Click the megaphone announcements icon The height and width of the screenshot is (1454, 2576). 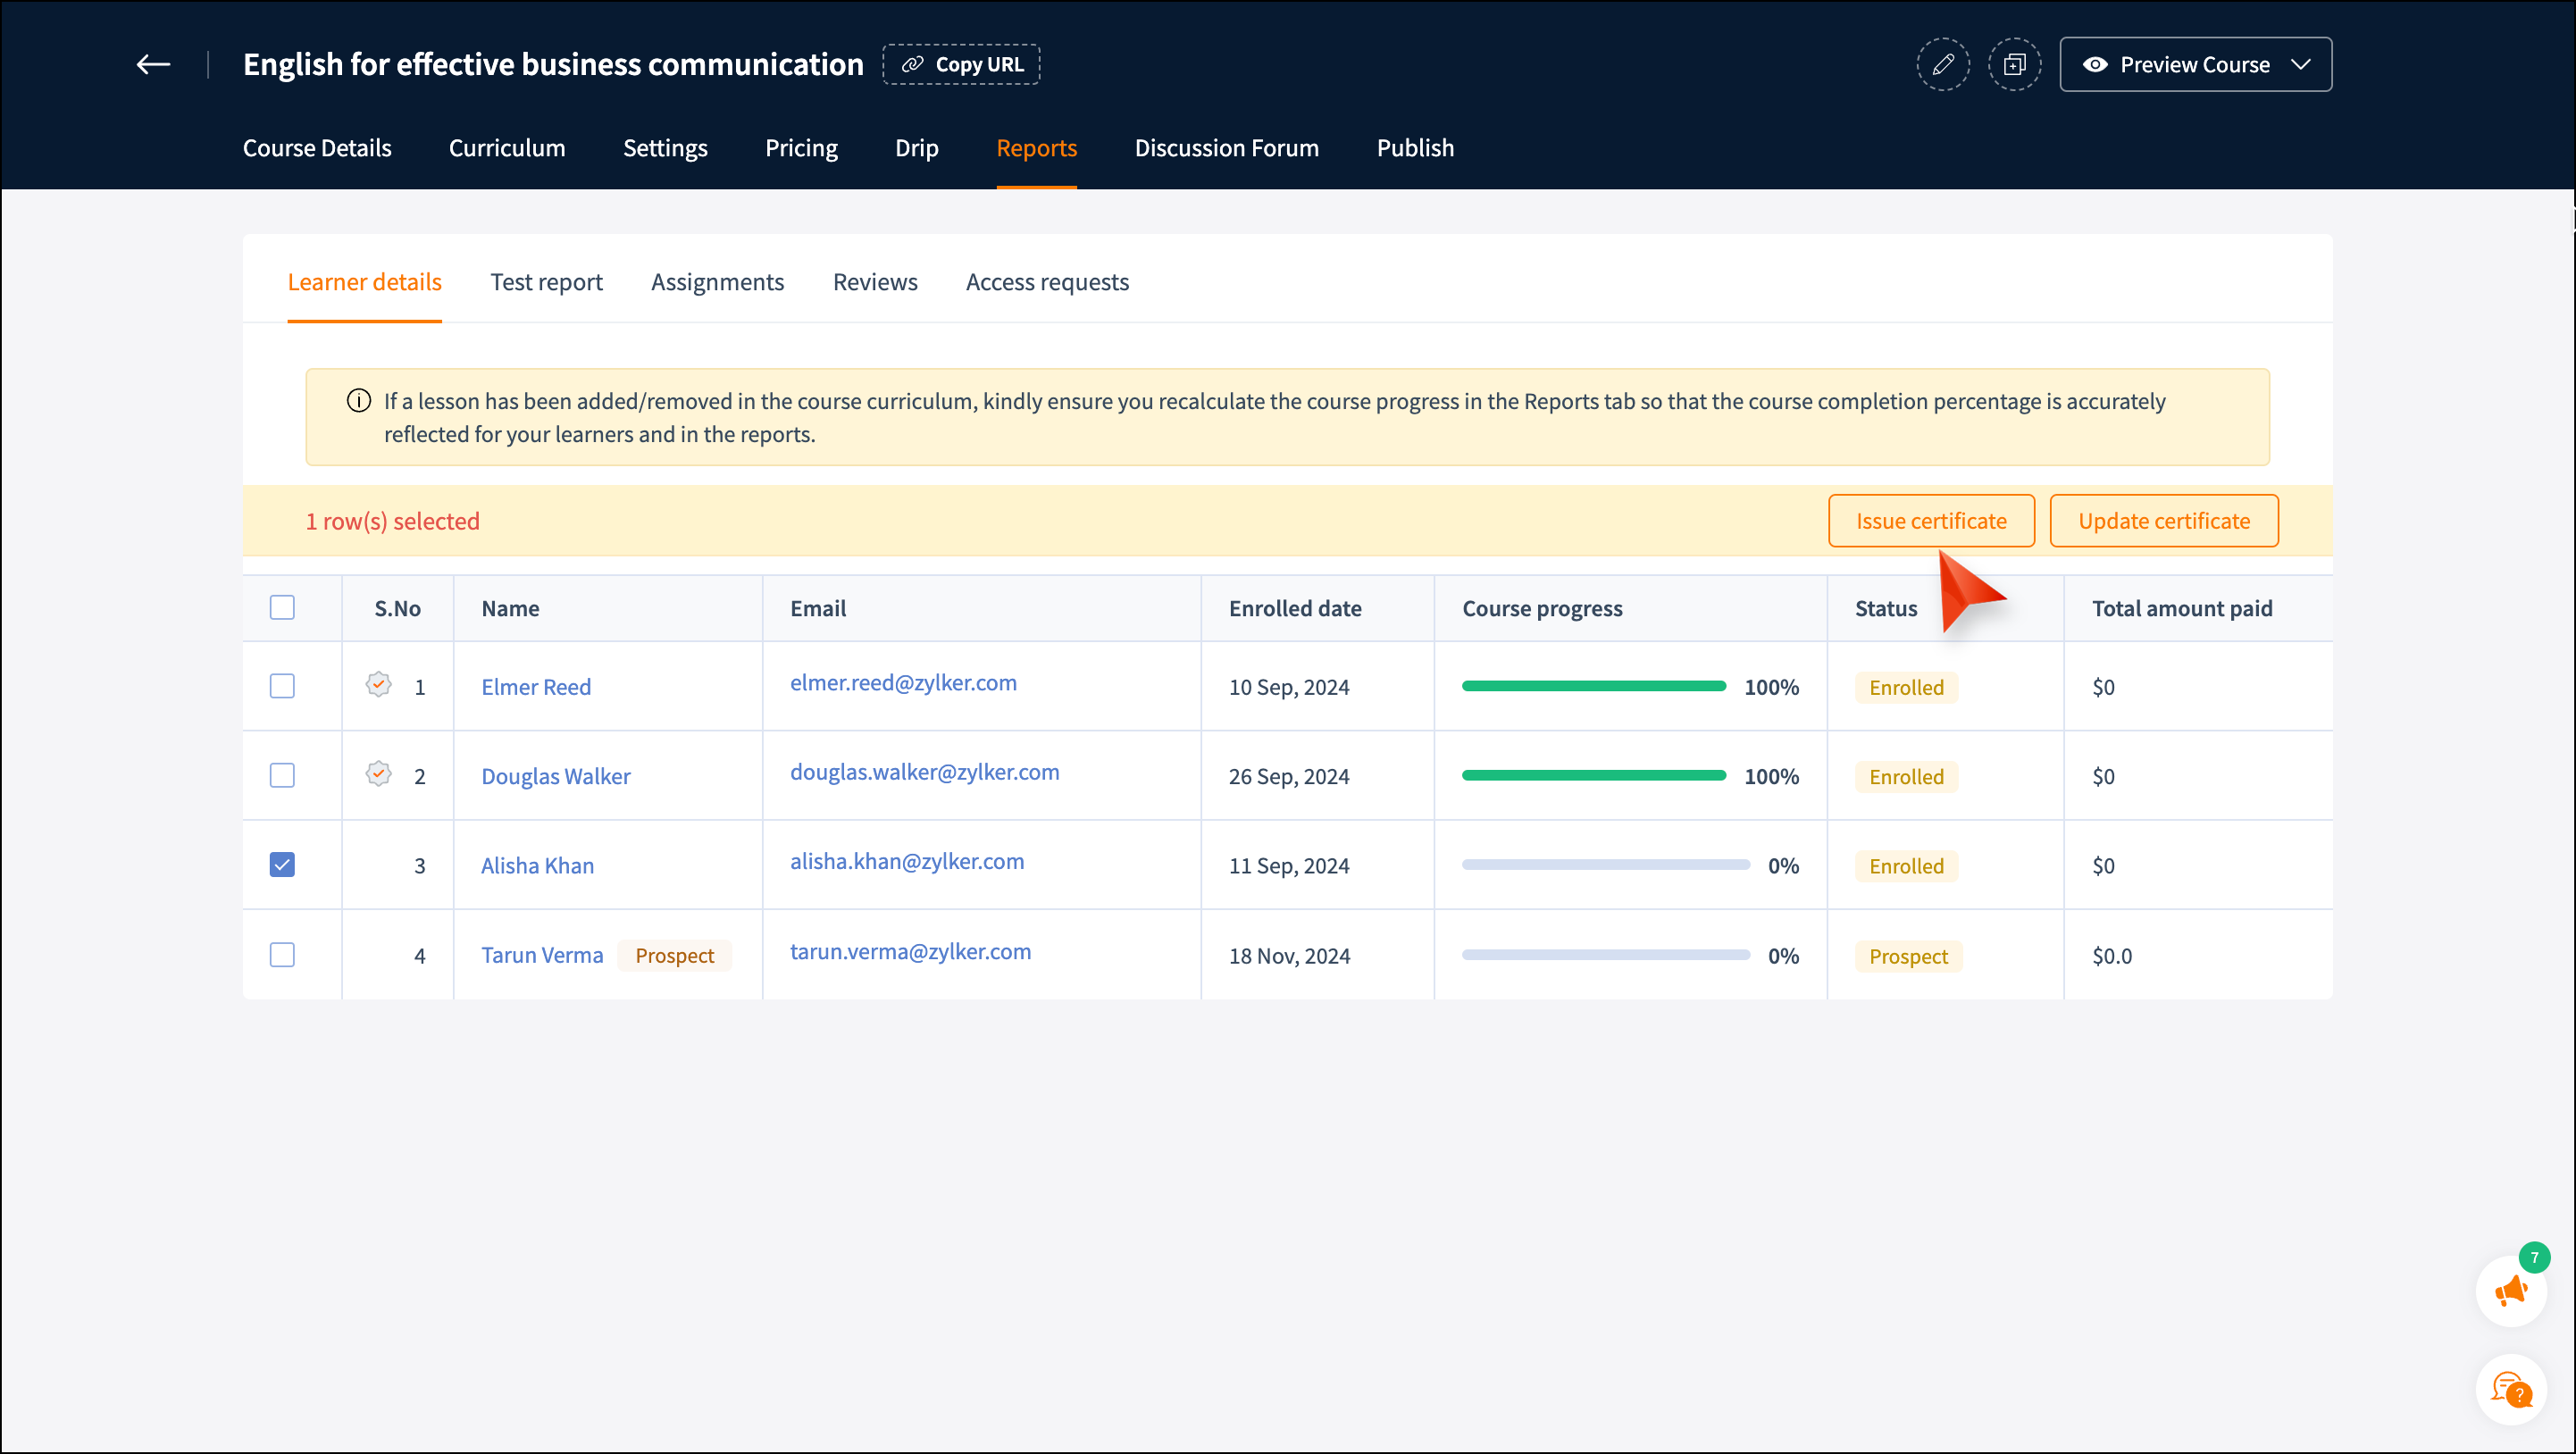click(2510, 1291)
